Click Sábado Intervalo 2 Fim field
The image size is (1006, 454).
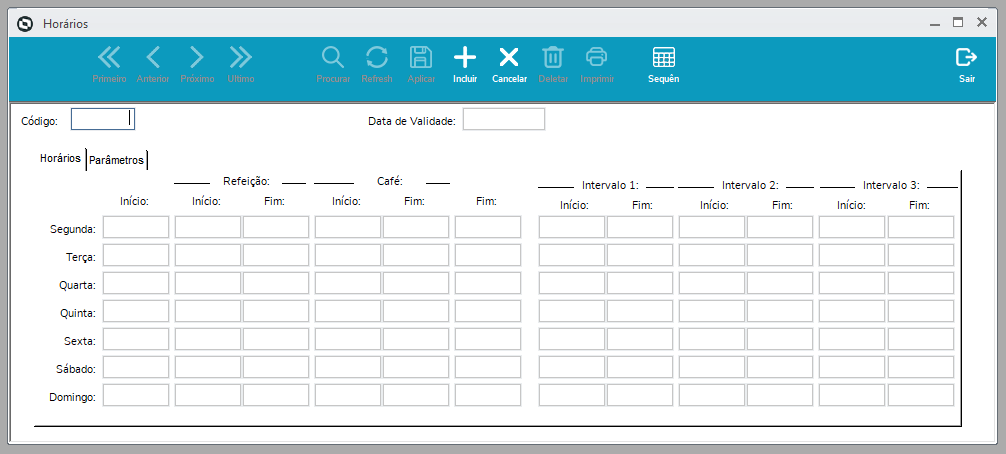point(780,367)
